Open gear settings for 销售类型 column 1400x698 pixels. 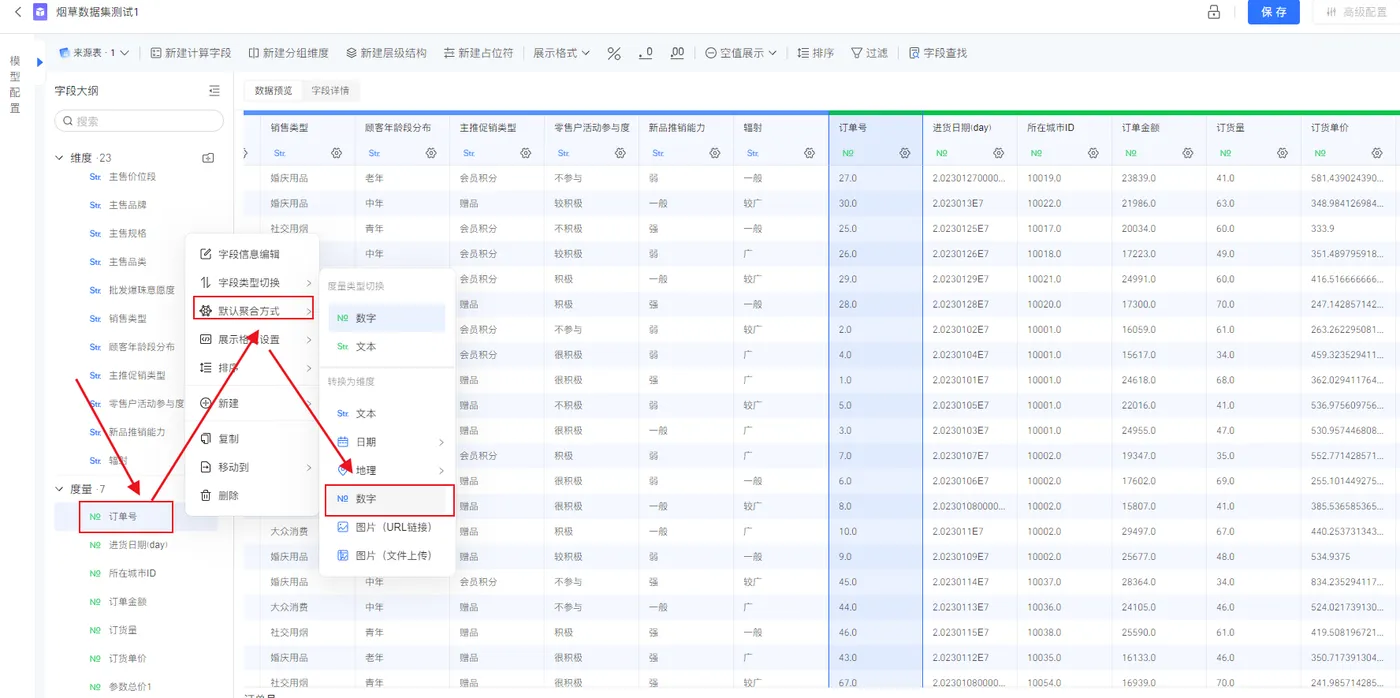pos(336,153)
